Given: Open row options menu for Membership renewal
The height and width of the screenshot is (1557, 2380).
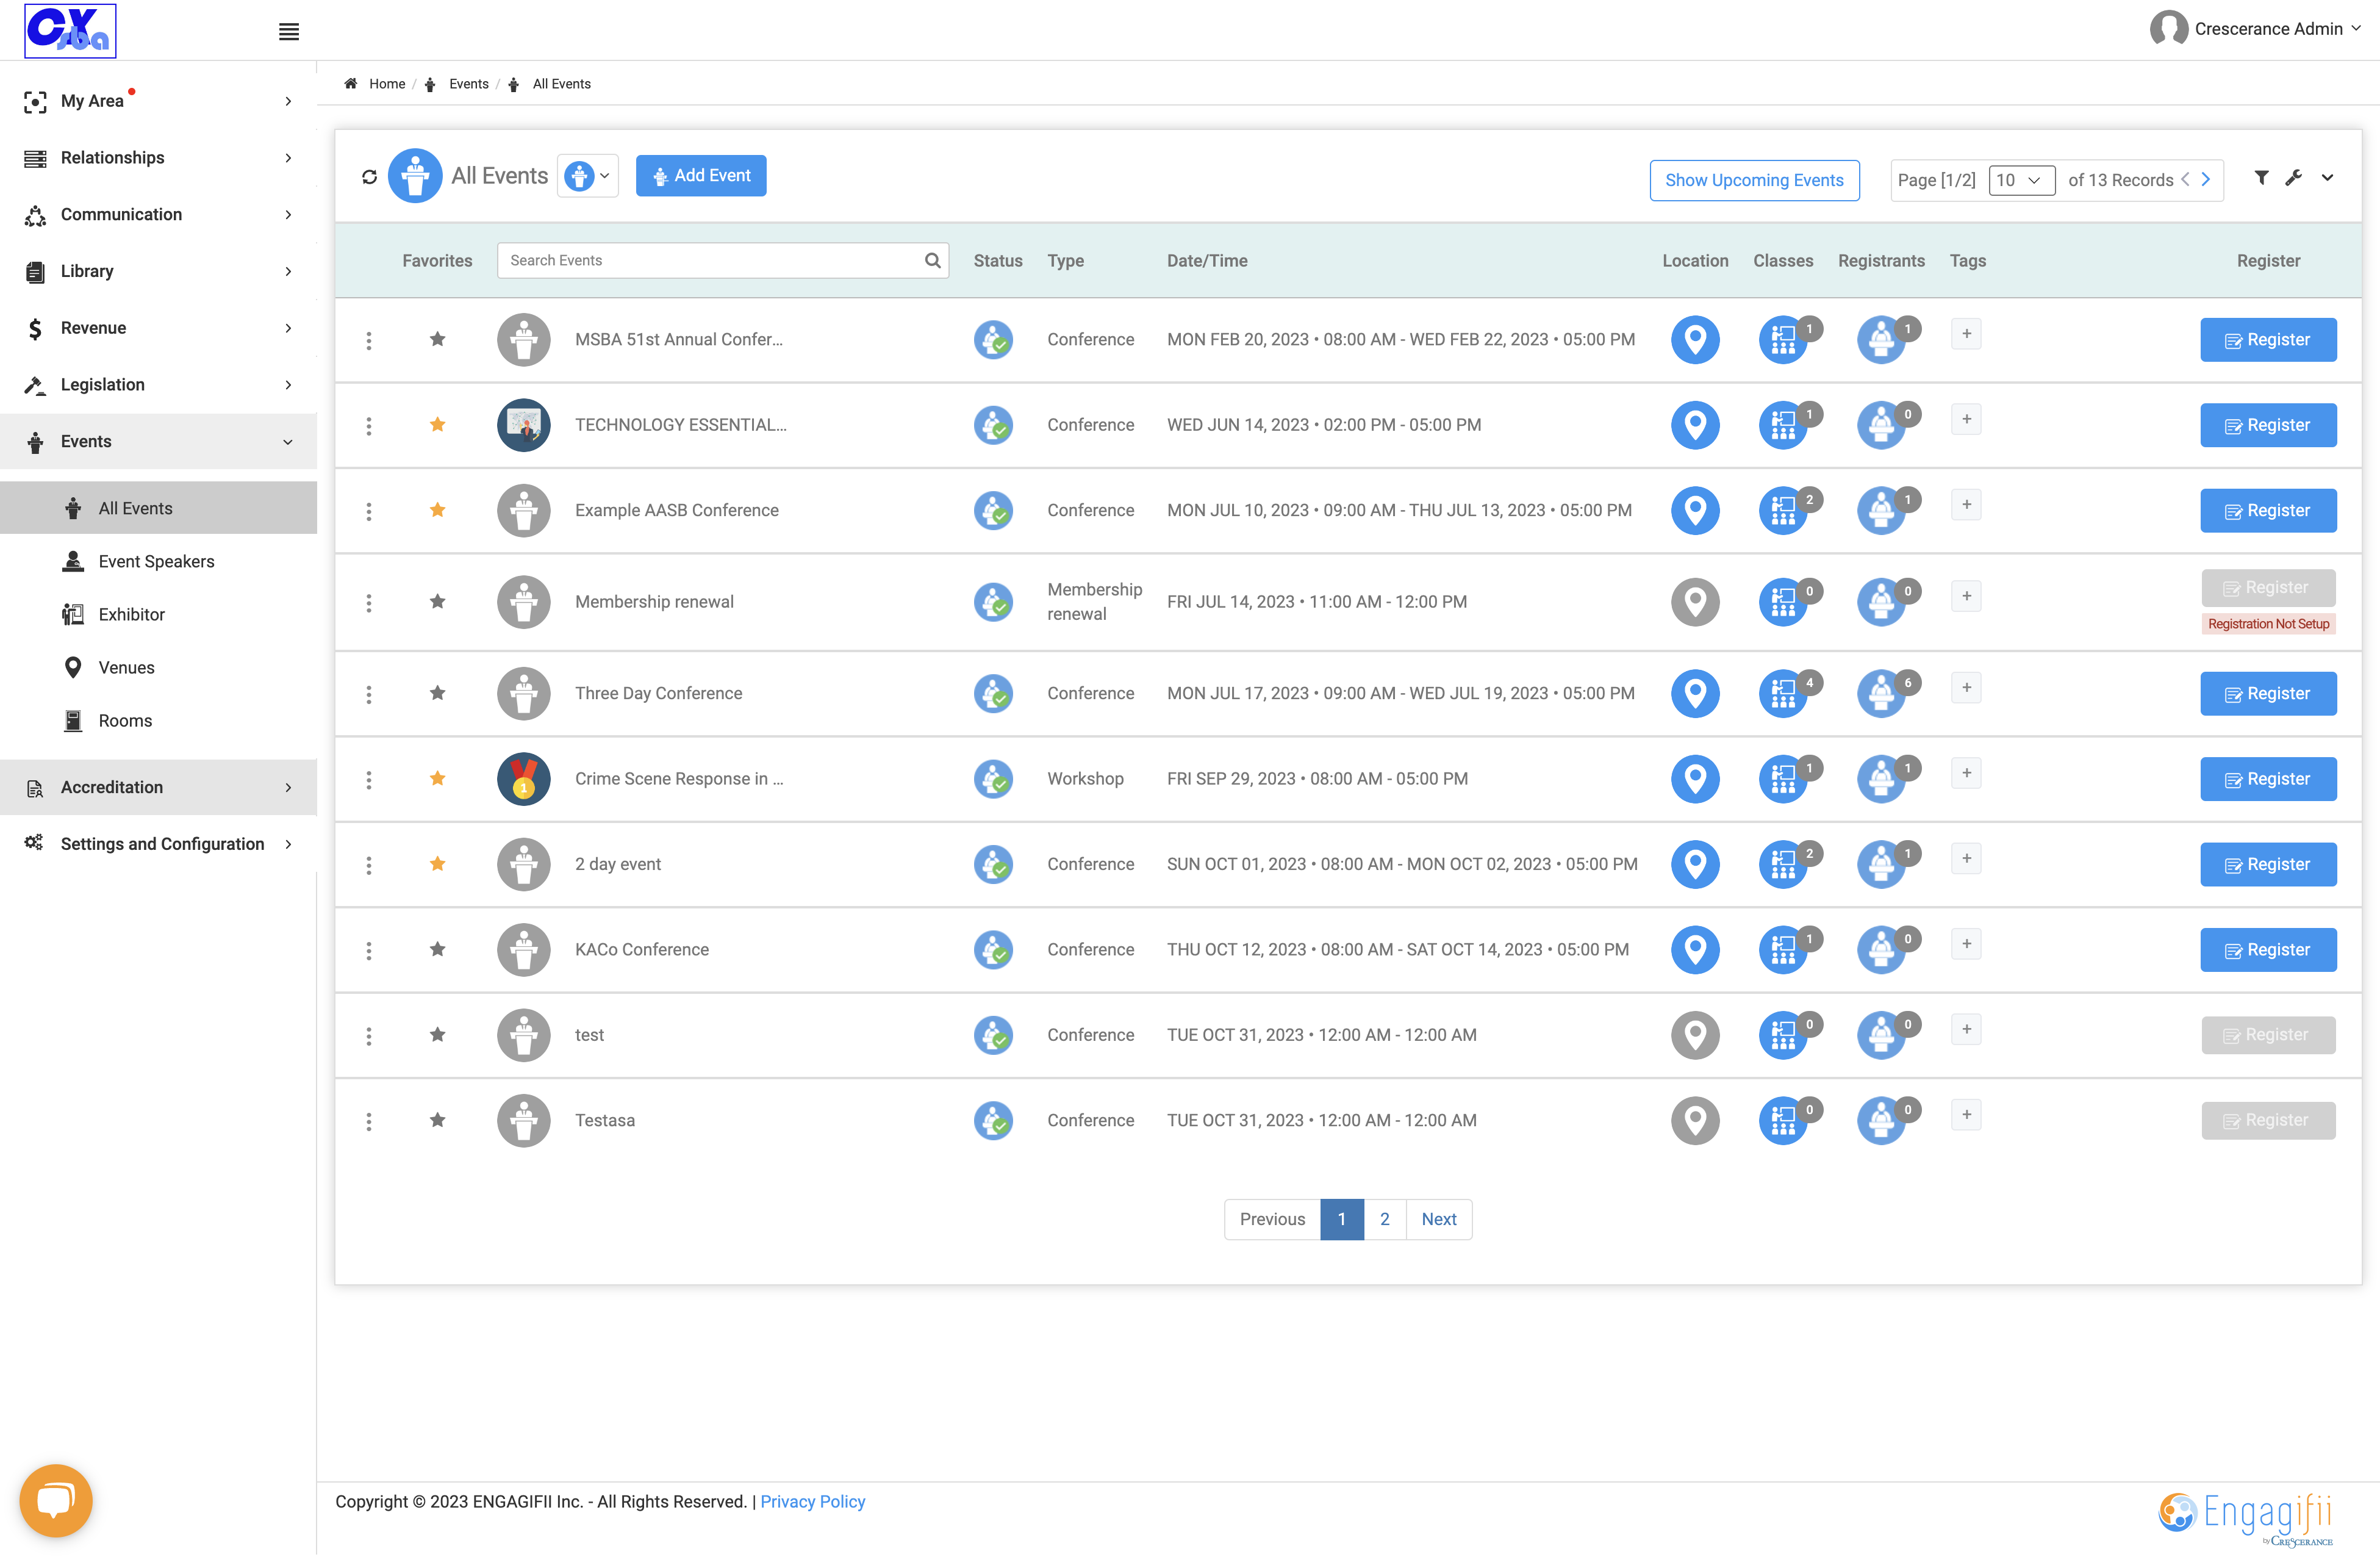Looking at the screenshot, I should pyautogui.click(x=369, y=602).
